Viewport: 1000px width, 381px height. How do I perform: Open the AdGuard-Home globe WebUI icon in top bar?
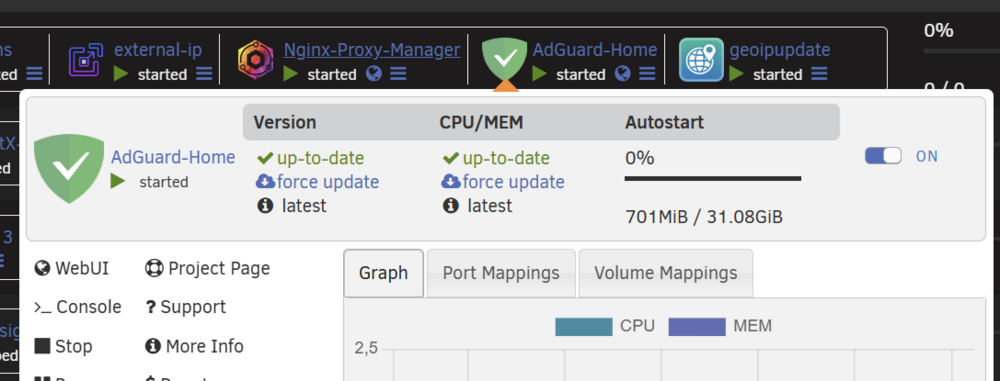[622, 74]
